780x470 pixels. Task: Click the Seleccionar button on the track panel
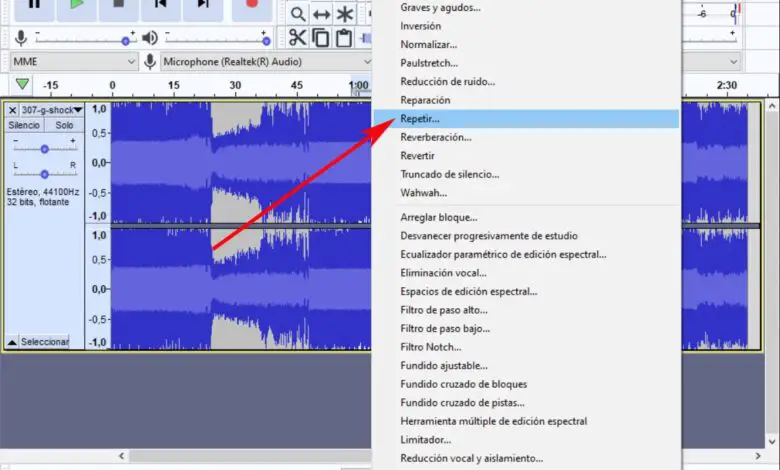[44, 342]
